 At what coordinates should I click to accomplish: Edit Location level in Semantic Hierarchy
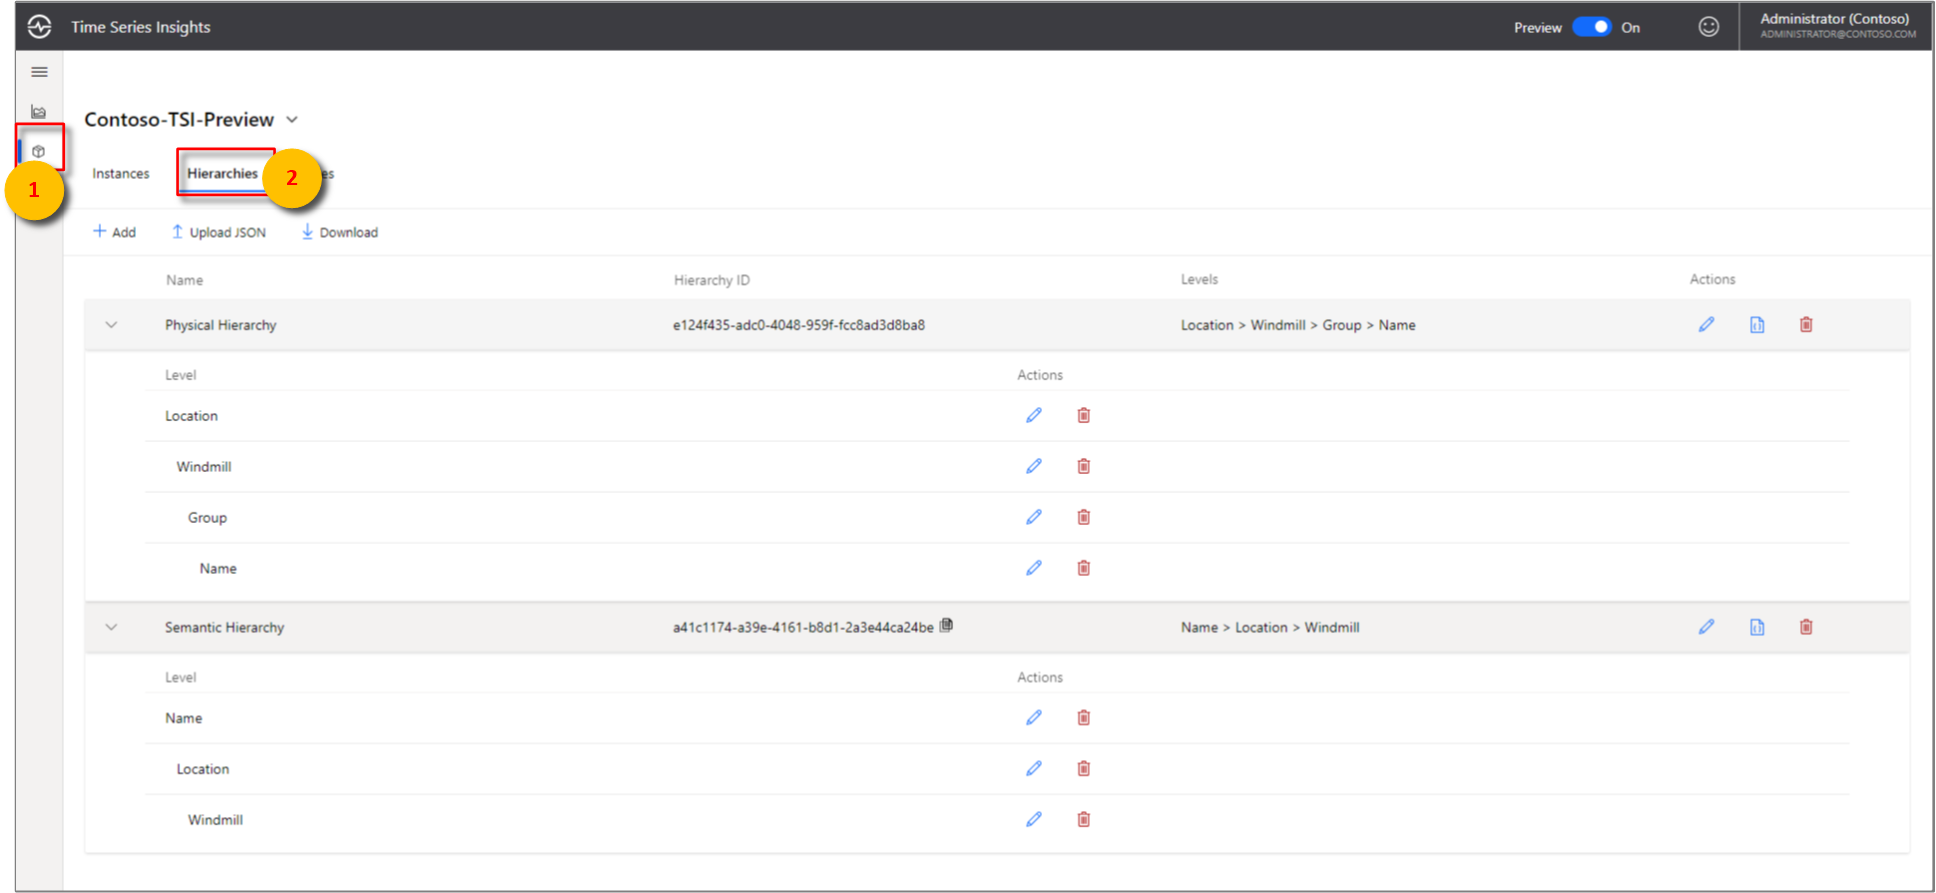1034,769
